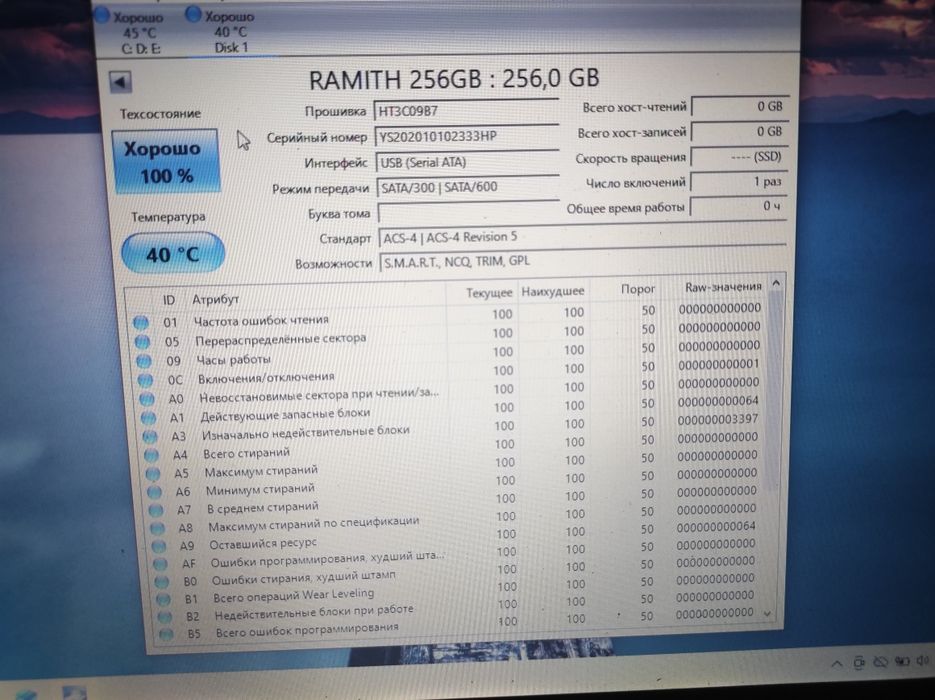Select row Перераспределённые сектора
The height and width of the screenshot is (700, 935).
click(448, 334)
